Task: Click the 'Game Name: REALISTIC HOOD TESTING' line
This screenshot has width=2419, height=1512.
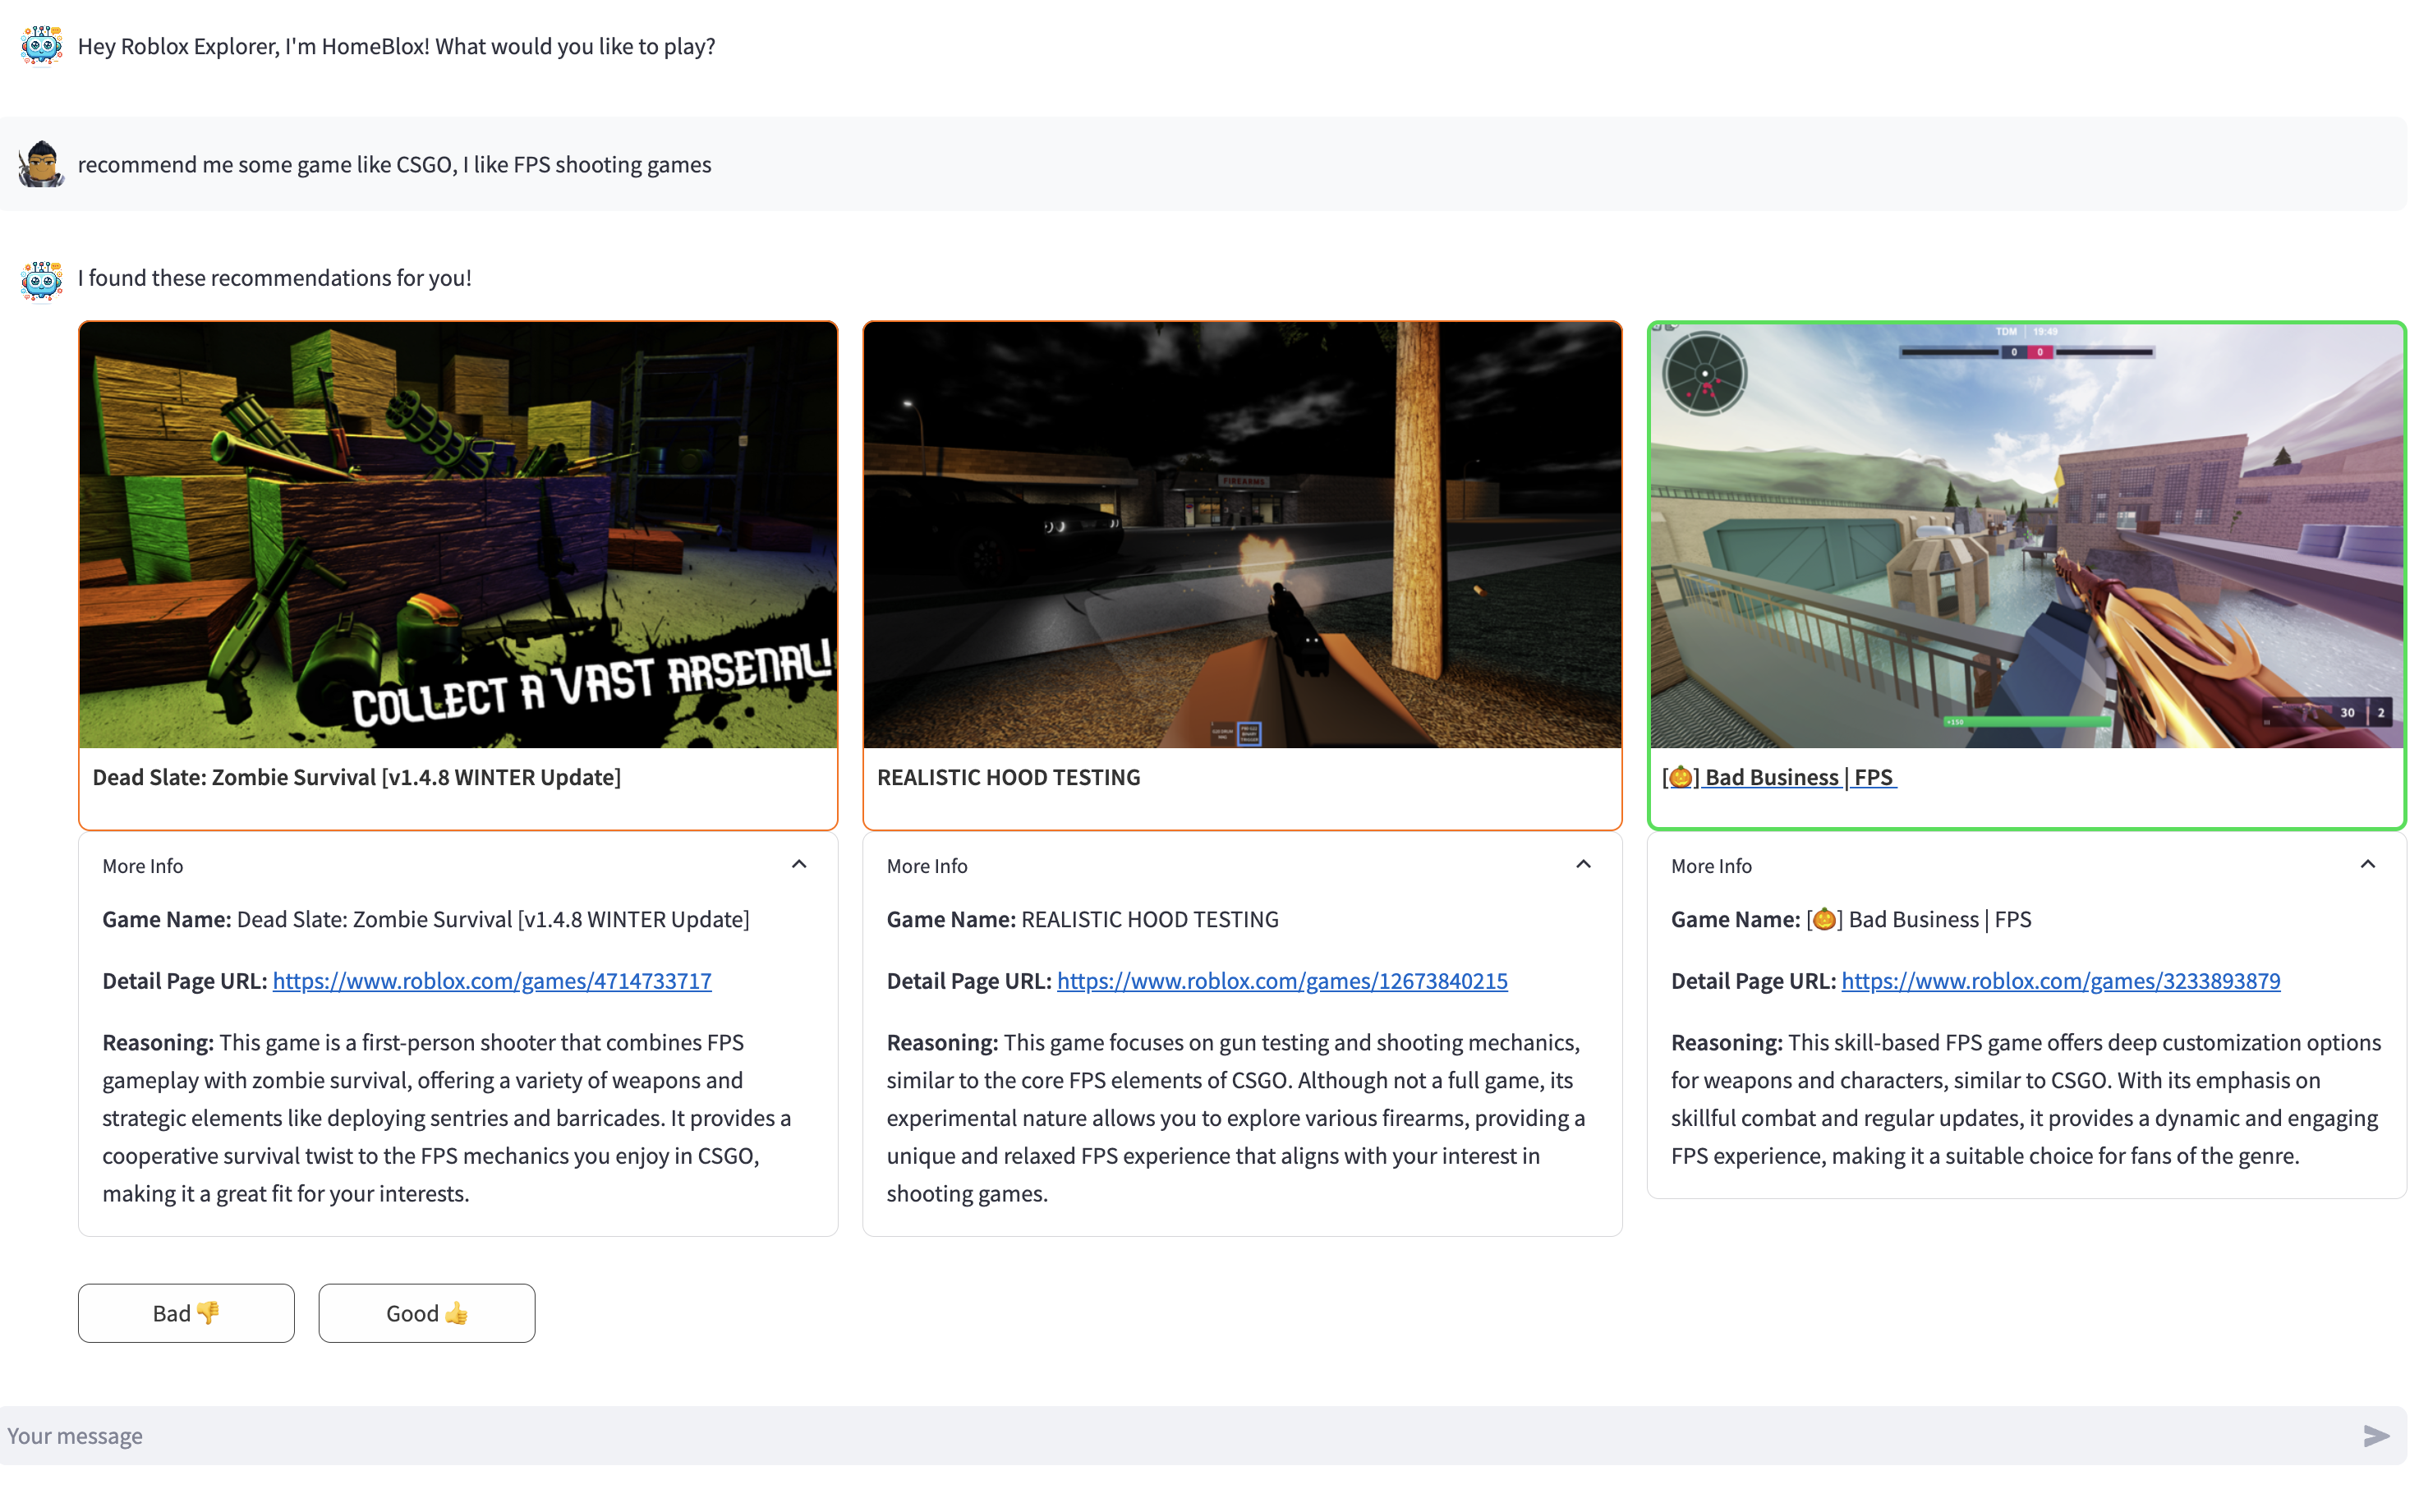Action: pos(1082,919)
